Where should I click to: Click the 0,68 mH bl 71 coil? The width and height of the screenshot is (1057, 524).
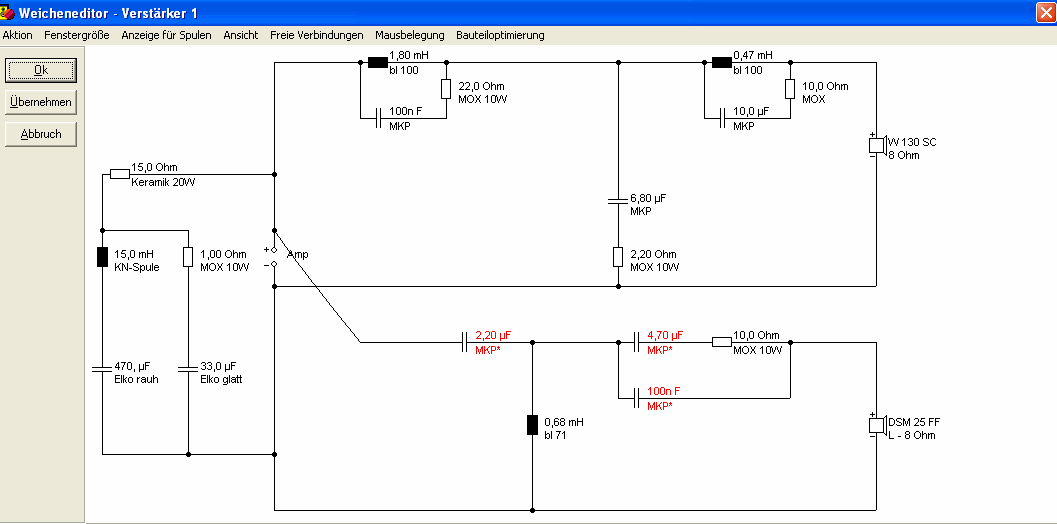[533, 425]
